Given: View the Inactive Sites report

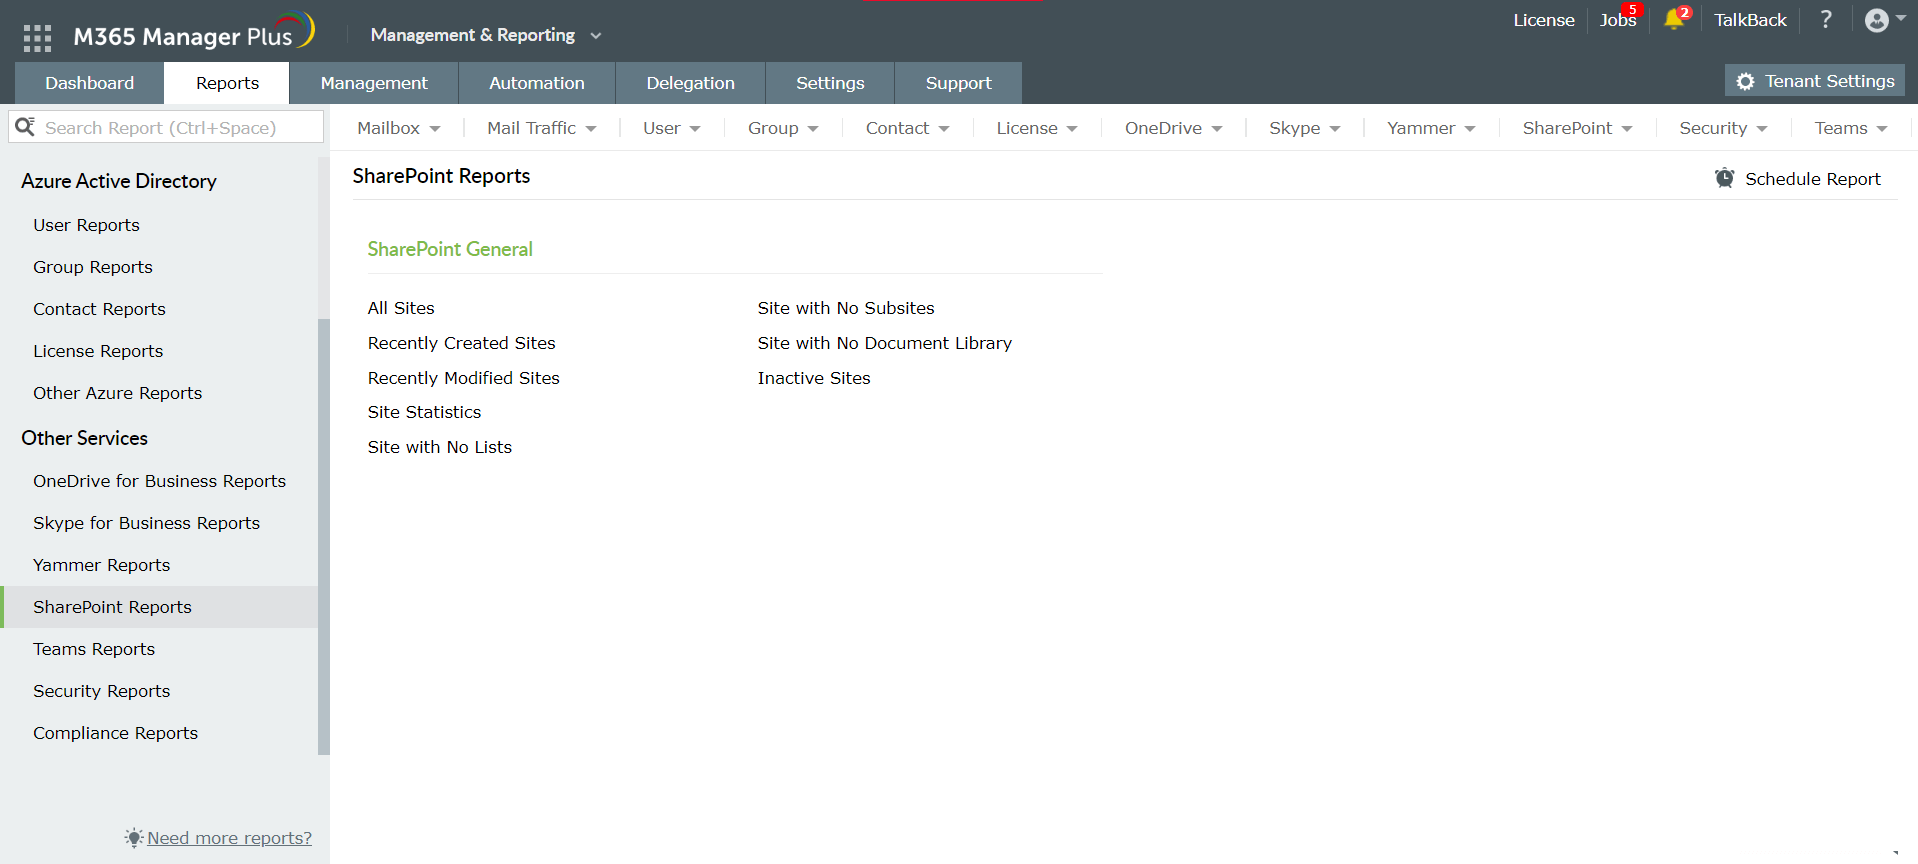Looking at the screenshot, I should pyautogui.click(x=814, y=378).
